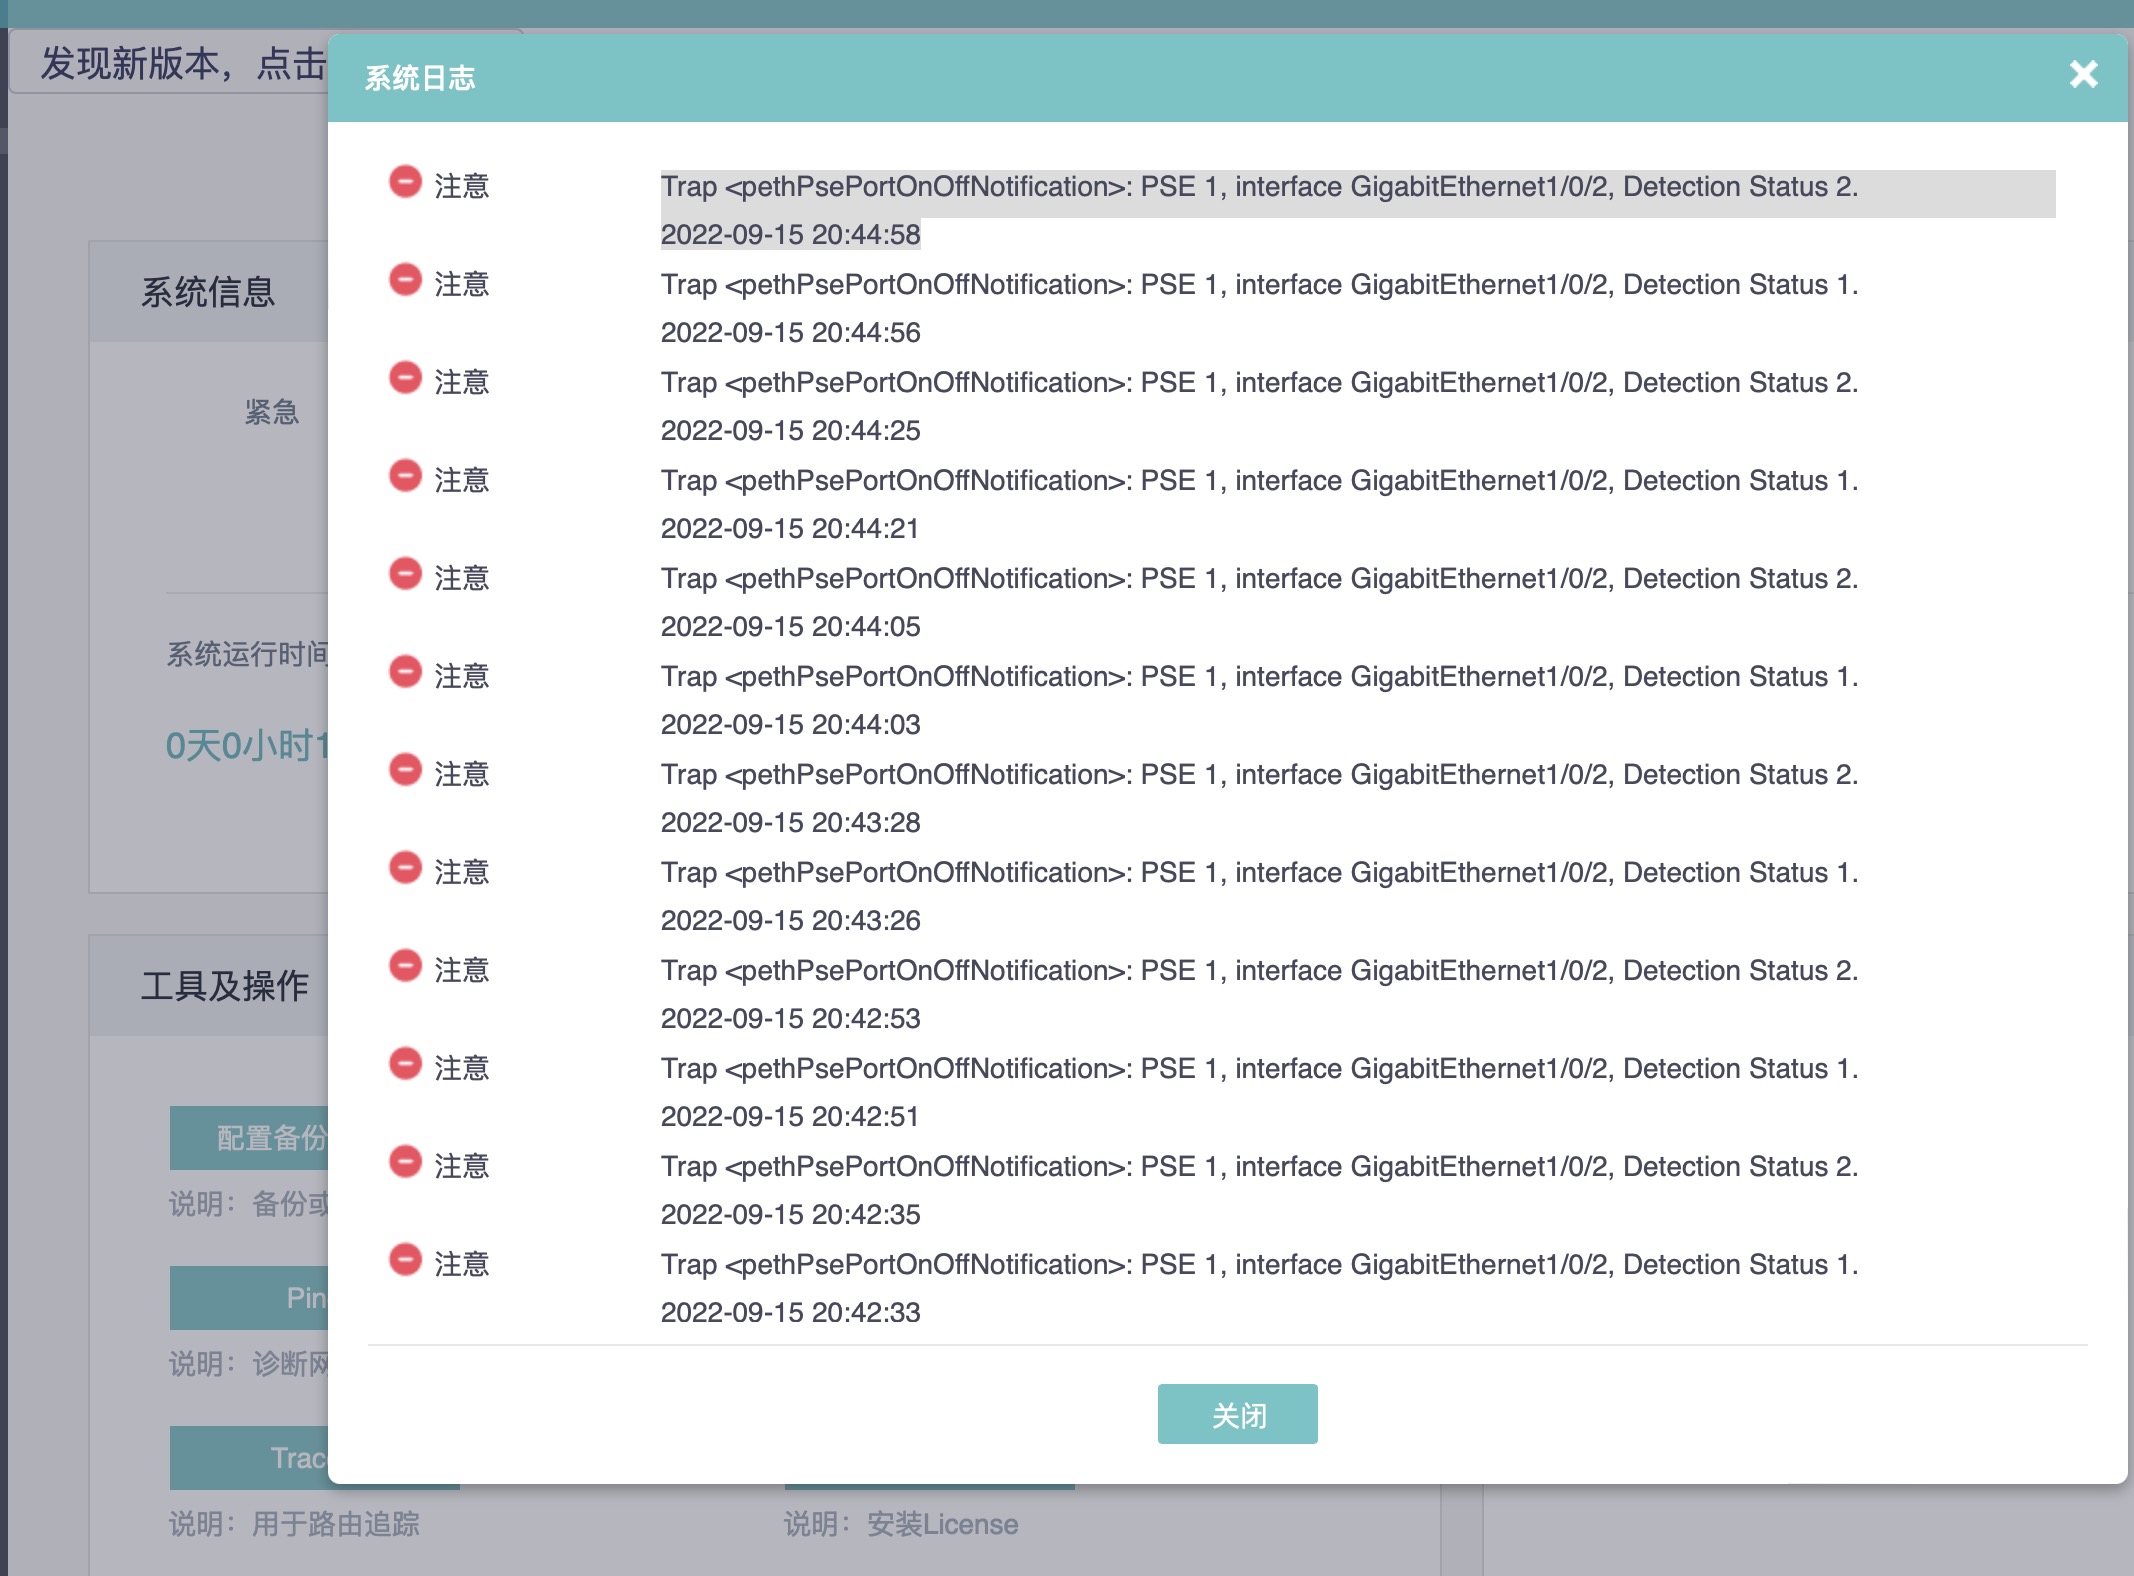This screenshot has height=1576, width=2134.
Task: Click the 注意 label of 20:43:26 entry
Action: 461,873
